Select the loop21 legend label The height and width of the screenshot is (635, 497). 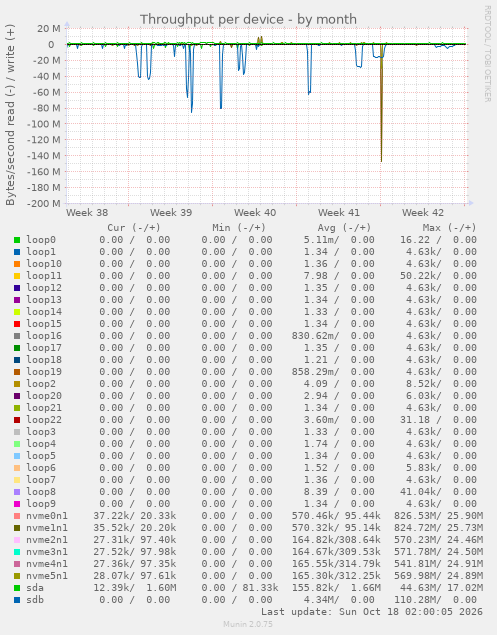pos(44,408)
